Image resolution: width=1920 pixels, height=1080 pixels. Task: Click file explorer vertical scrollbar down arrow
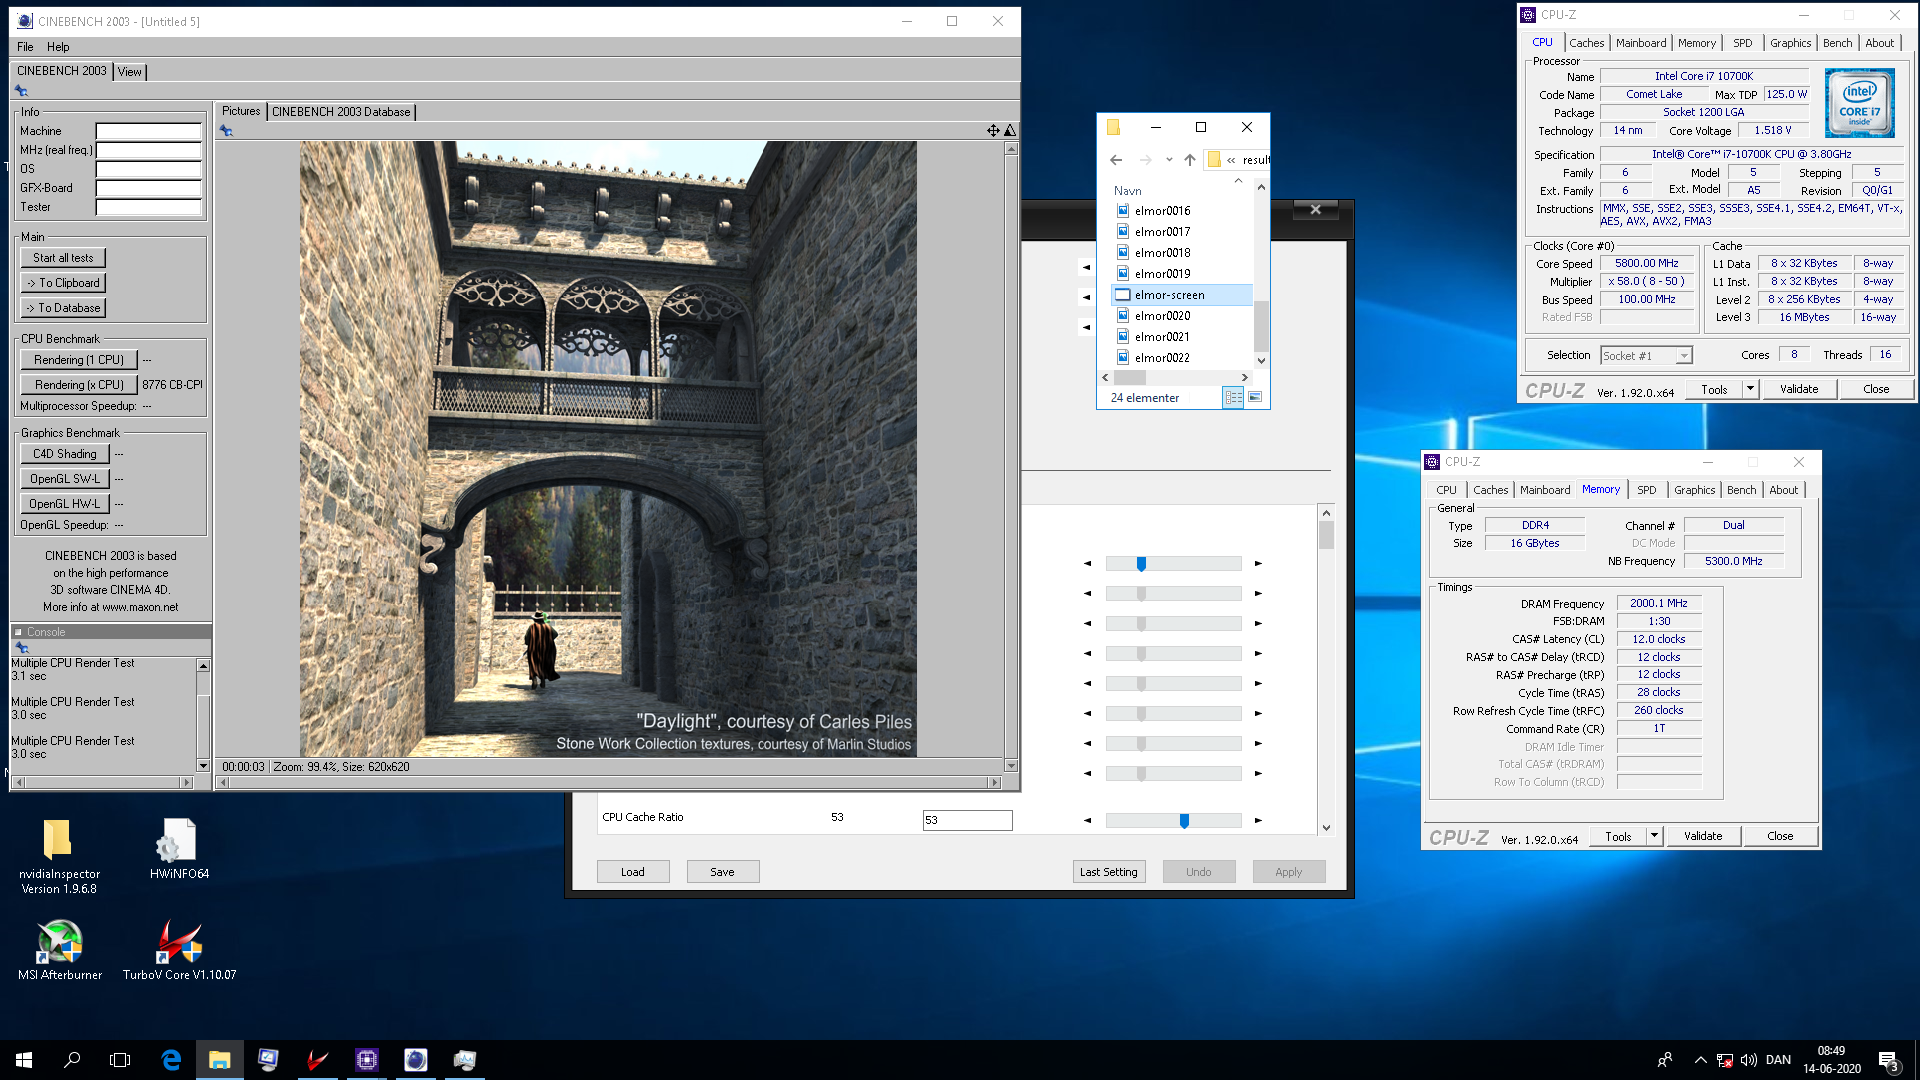click(x=1261, y=361)
